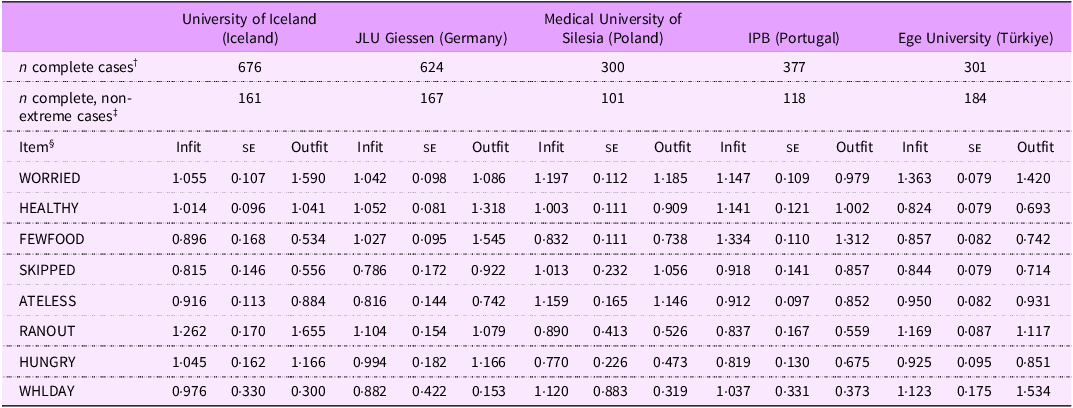This screenshot has width=1073, height=408.
Task: Click the WHLDAY row label
Action: tap(47, 393)
